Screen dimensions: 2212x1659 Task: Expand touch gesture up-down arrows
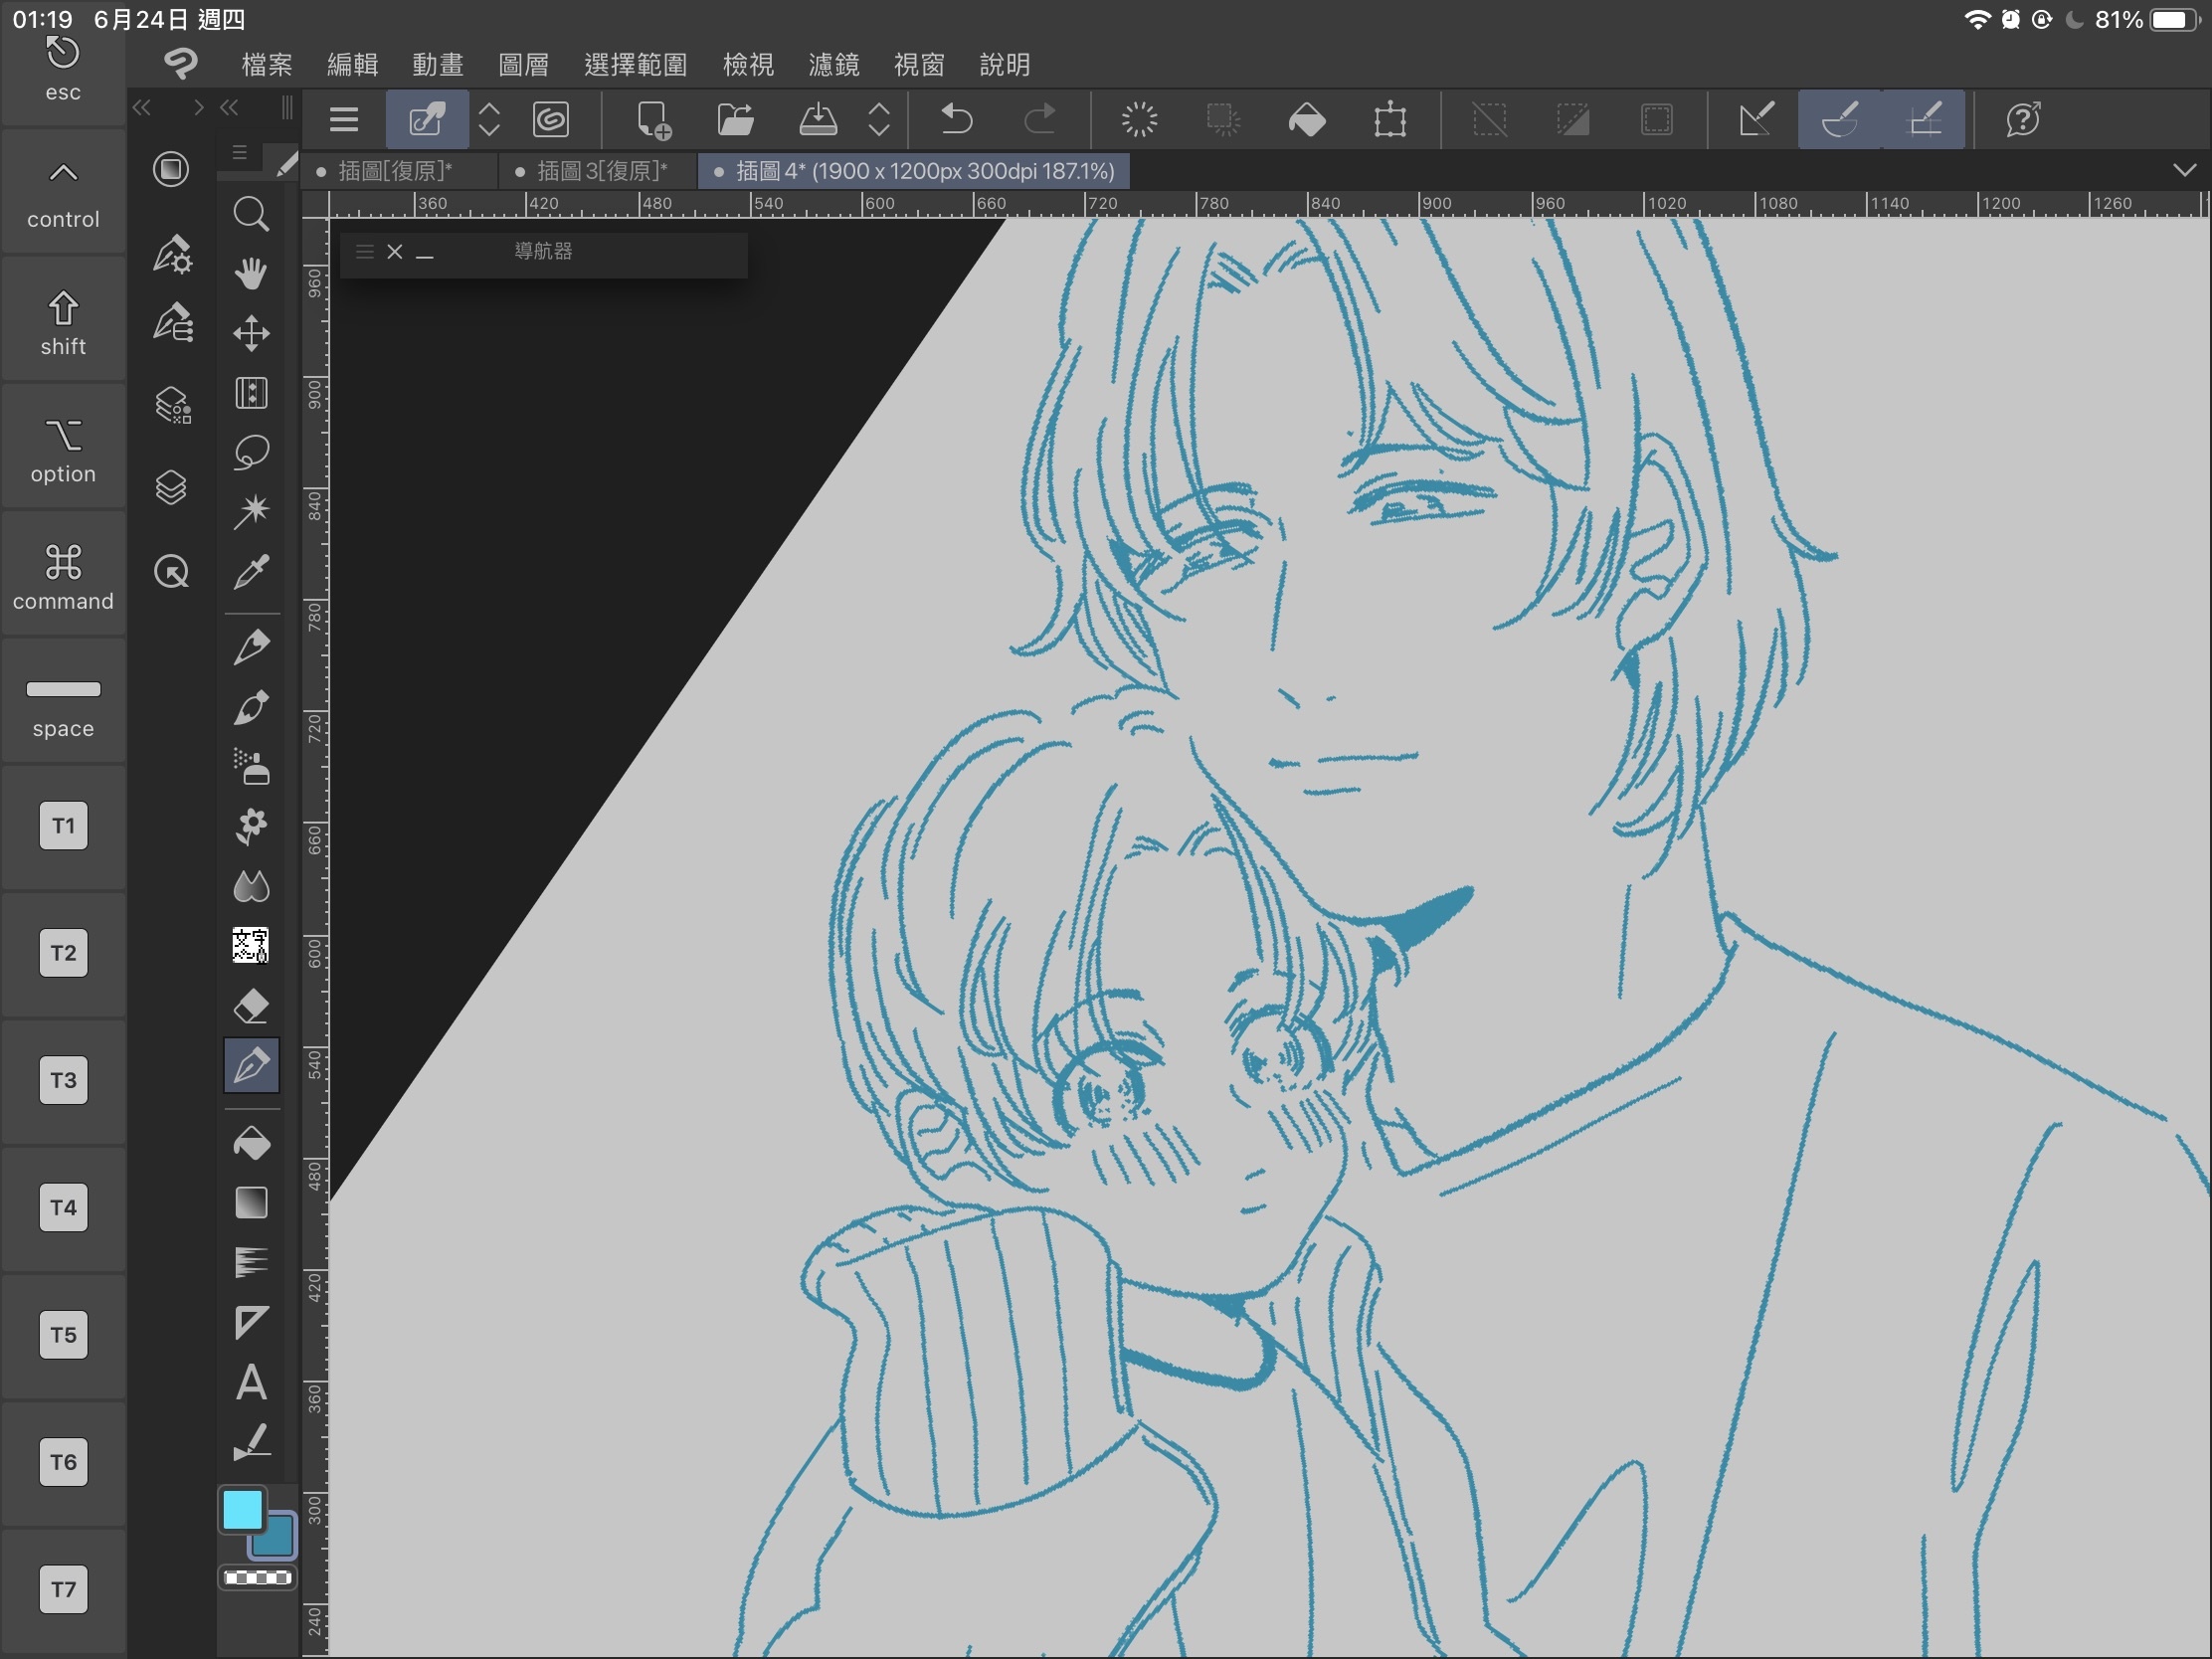(489, 120)
